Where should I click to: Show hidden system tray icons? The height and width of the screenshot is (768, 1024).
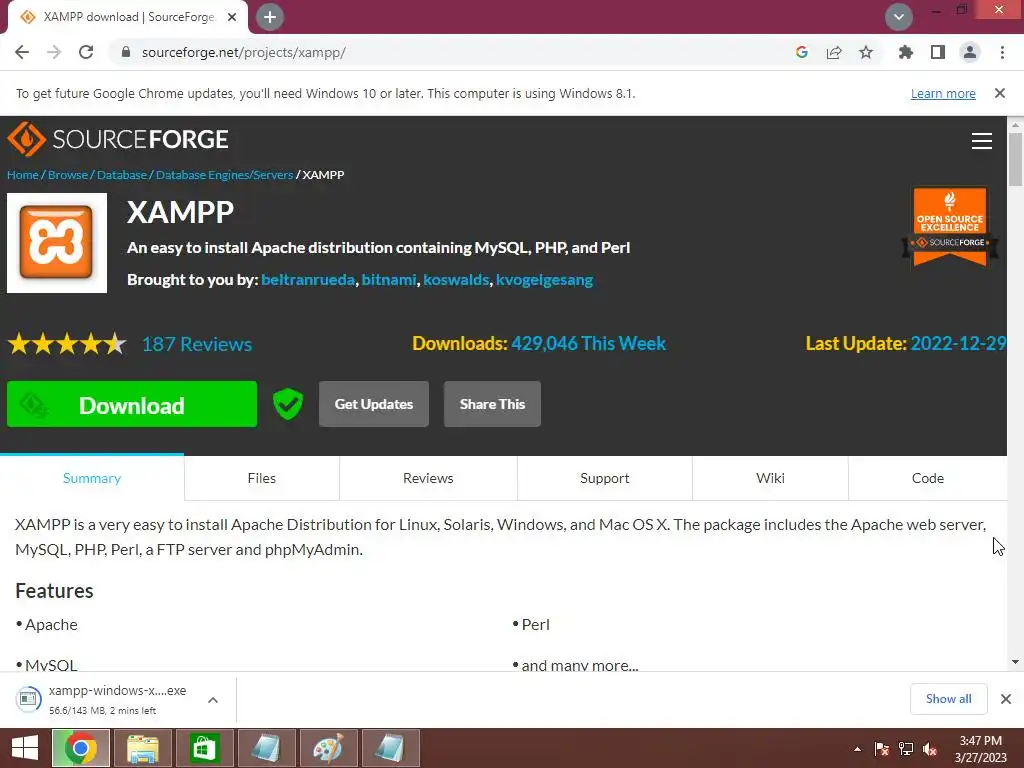[857, 749]
